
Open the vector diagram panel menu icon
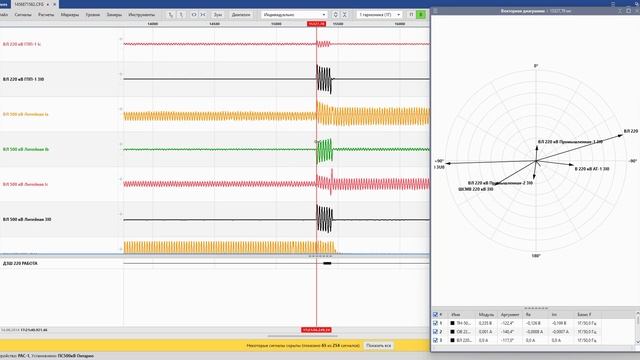click(435, 11)
